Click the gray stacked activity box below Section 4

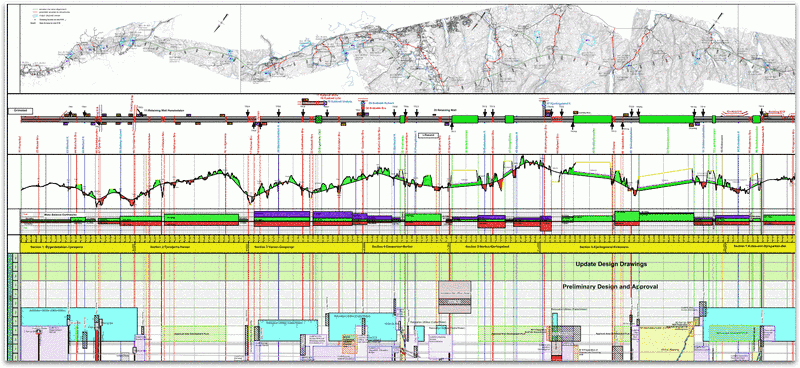455,297
